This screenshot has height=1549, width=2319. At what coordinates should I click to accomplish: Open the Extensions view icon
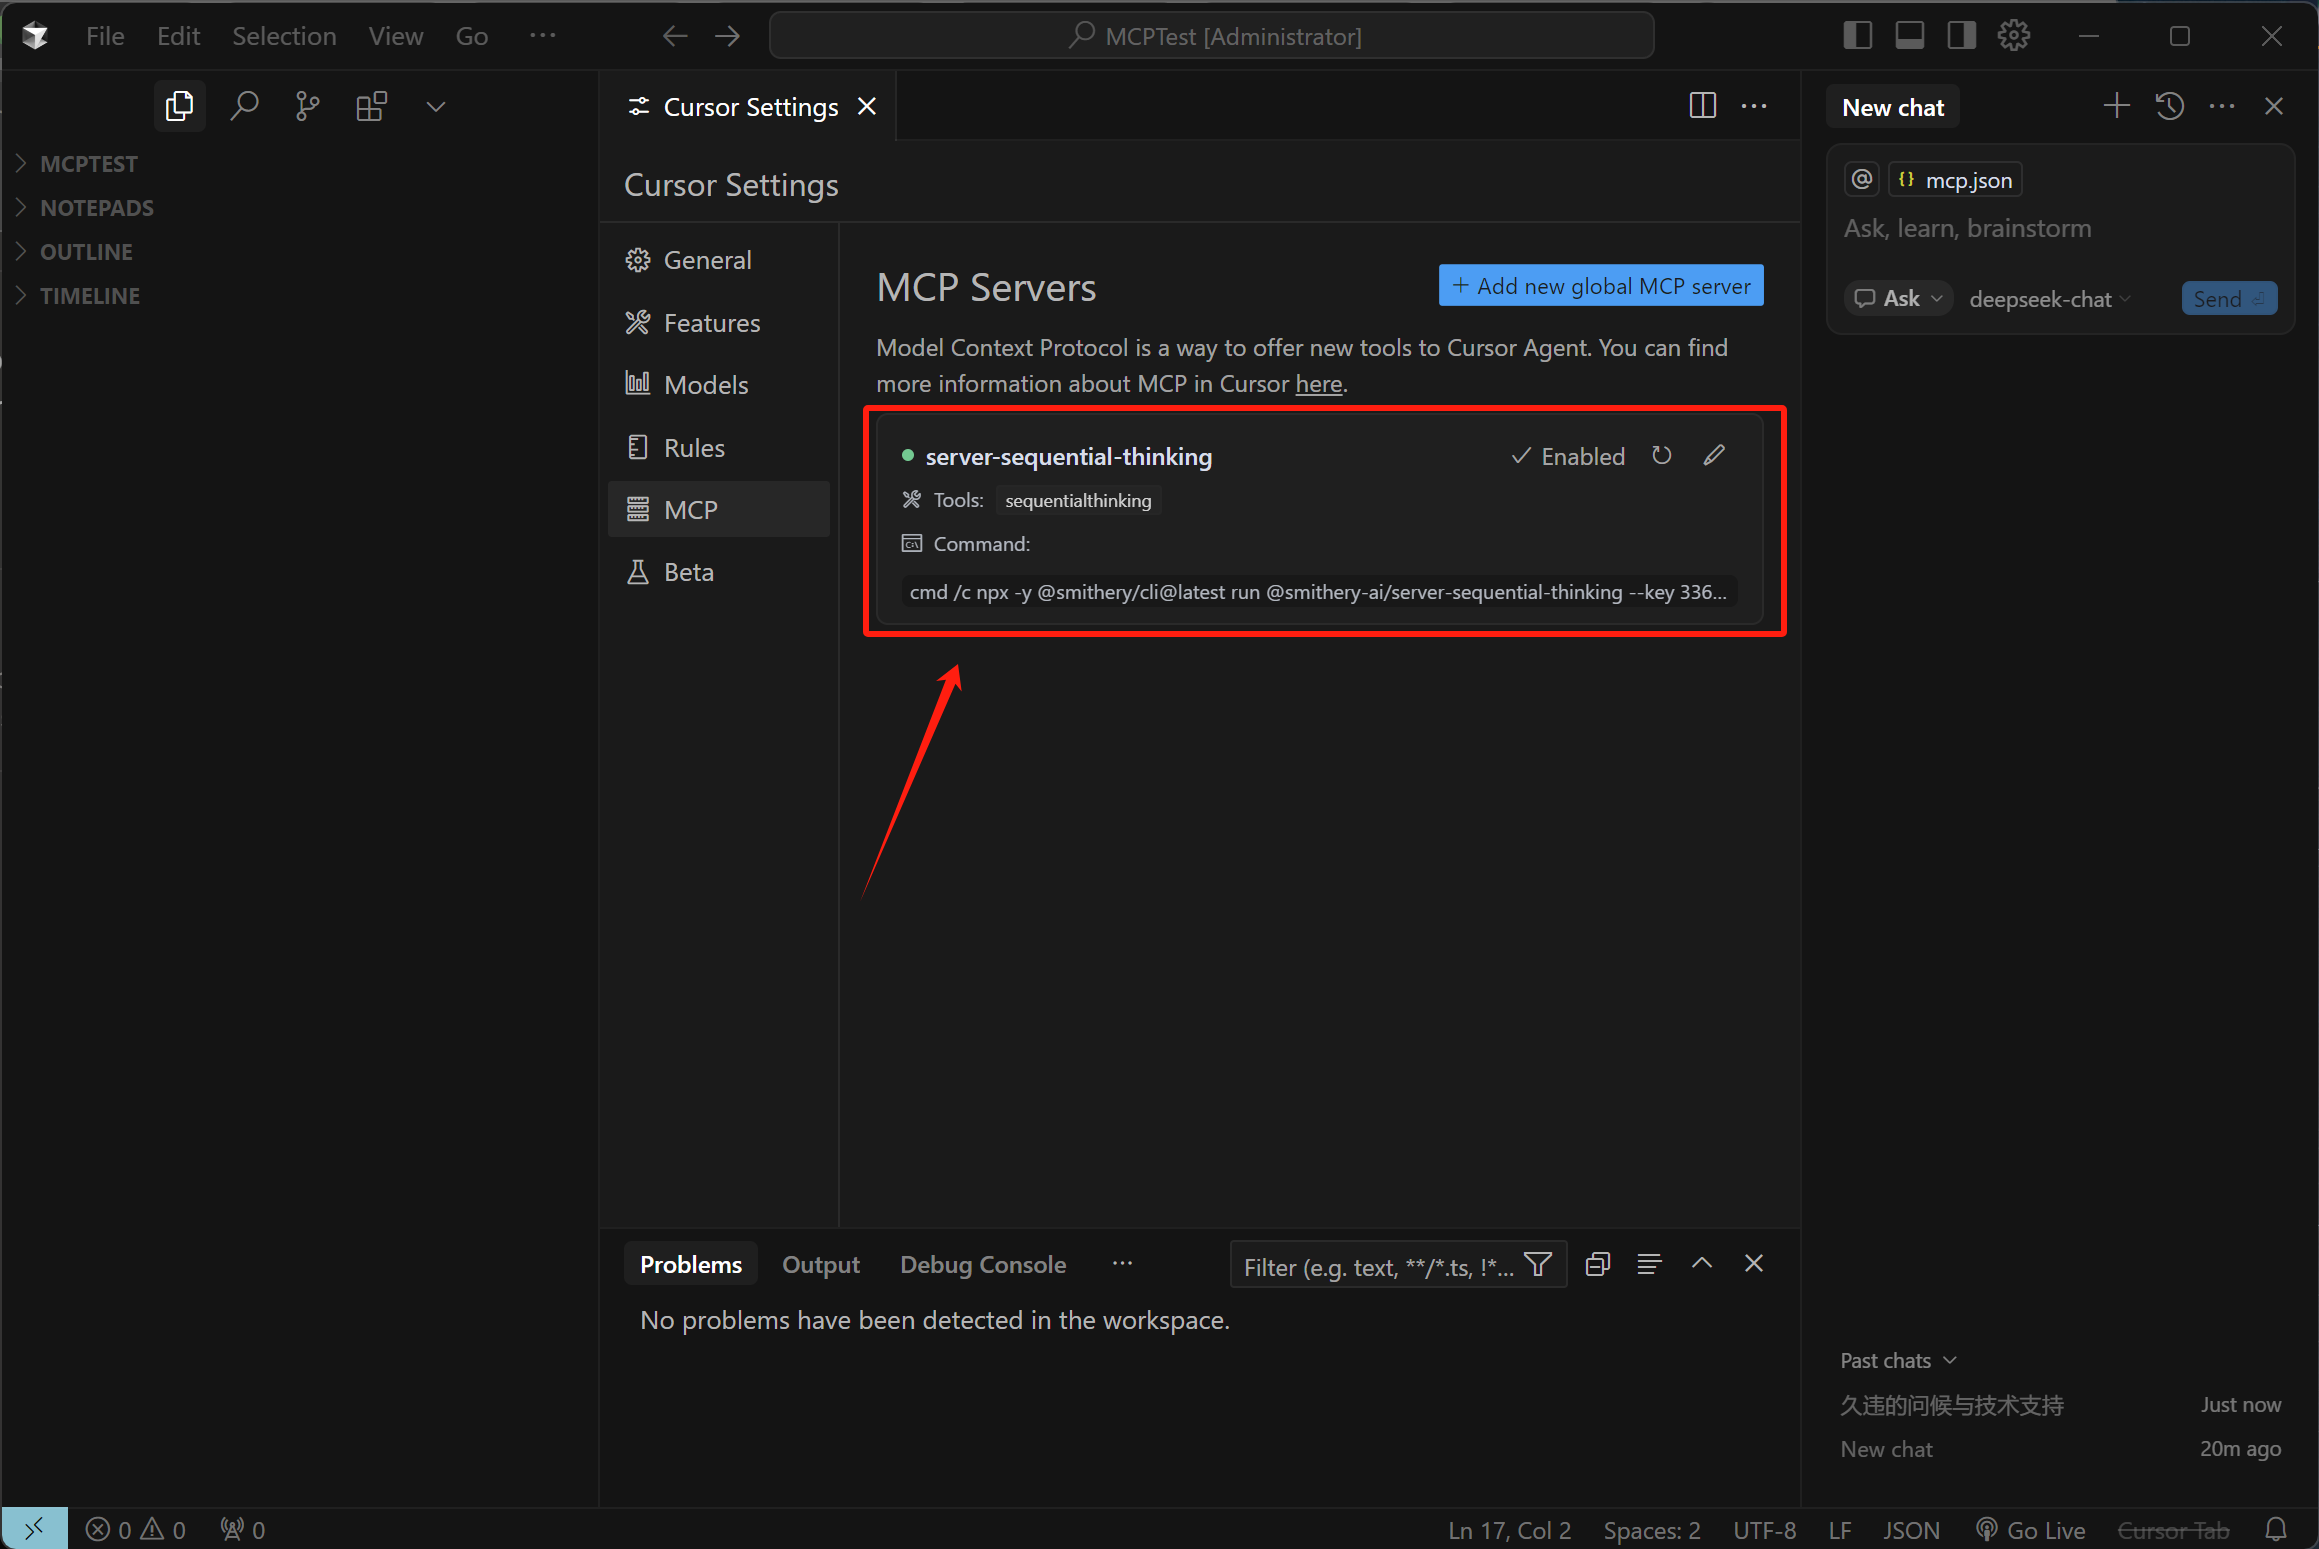coord(372,106)
